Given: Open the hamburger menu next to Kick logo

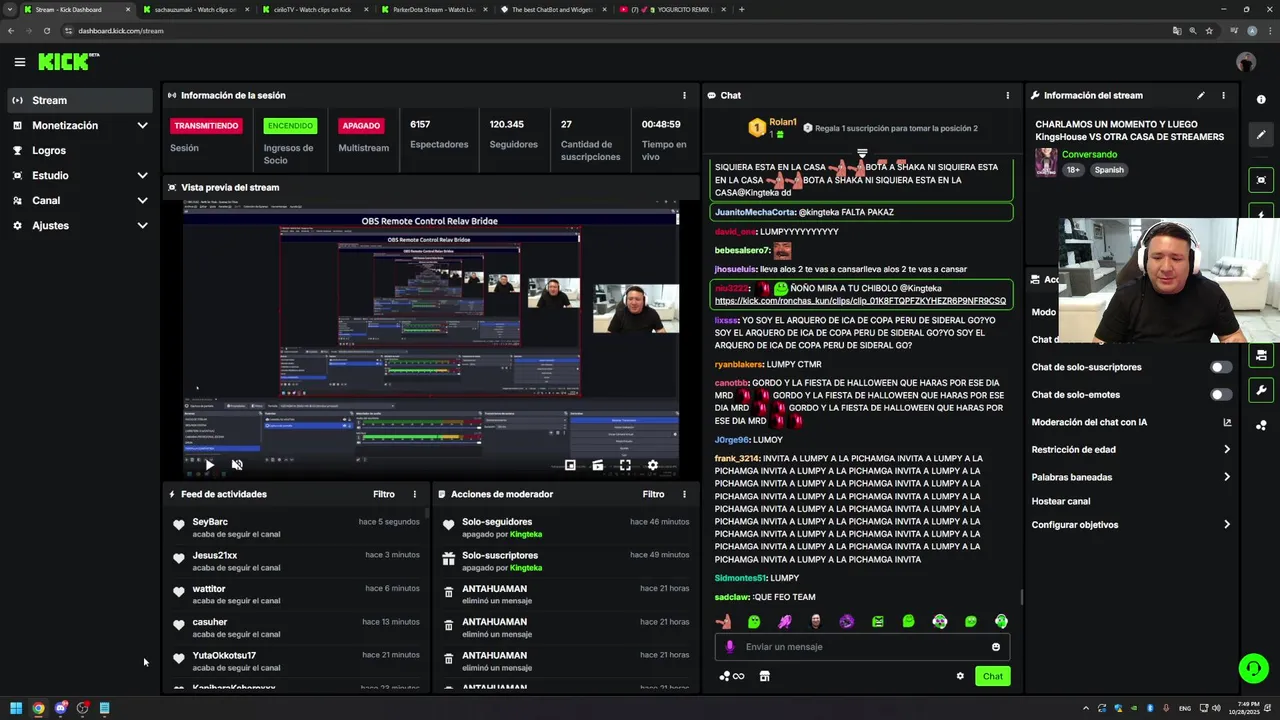Looking at the screenshot, I should (x=19, y=62).
